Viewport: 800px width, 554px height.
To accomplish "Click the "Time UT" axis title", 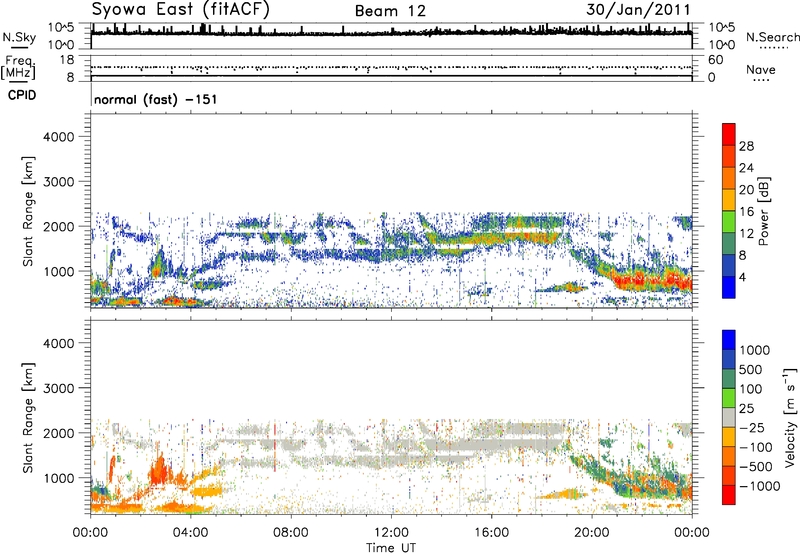I will coord(391,548).
